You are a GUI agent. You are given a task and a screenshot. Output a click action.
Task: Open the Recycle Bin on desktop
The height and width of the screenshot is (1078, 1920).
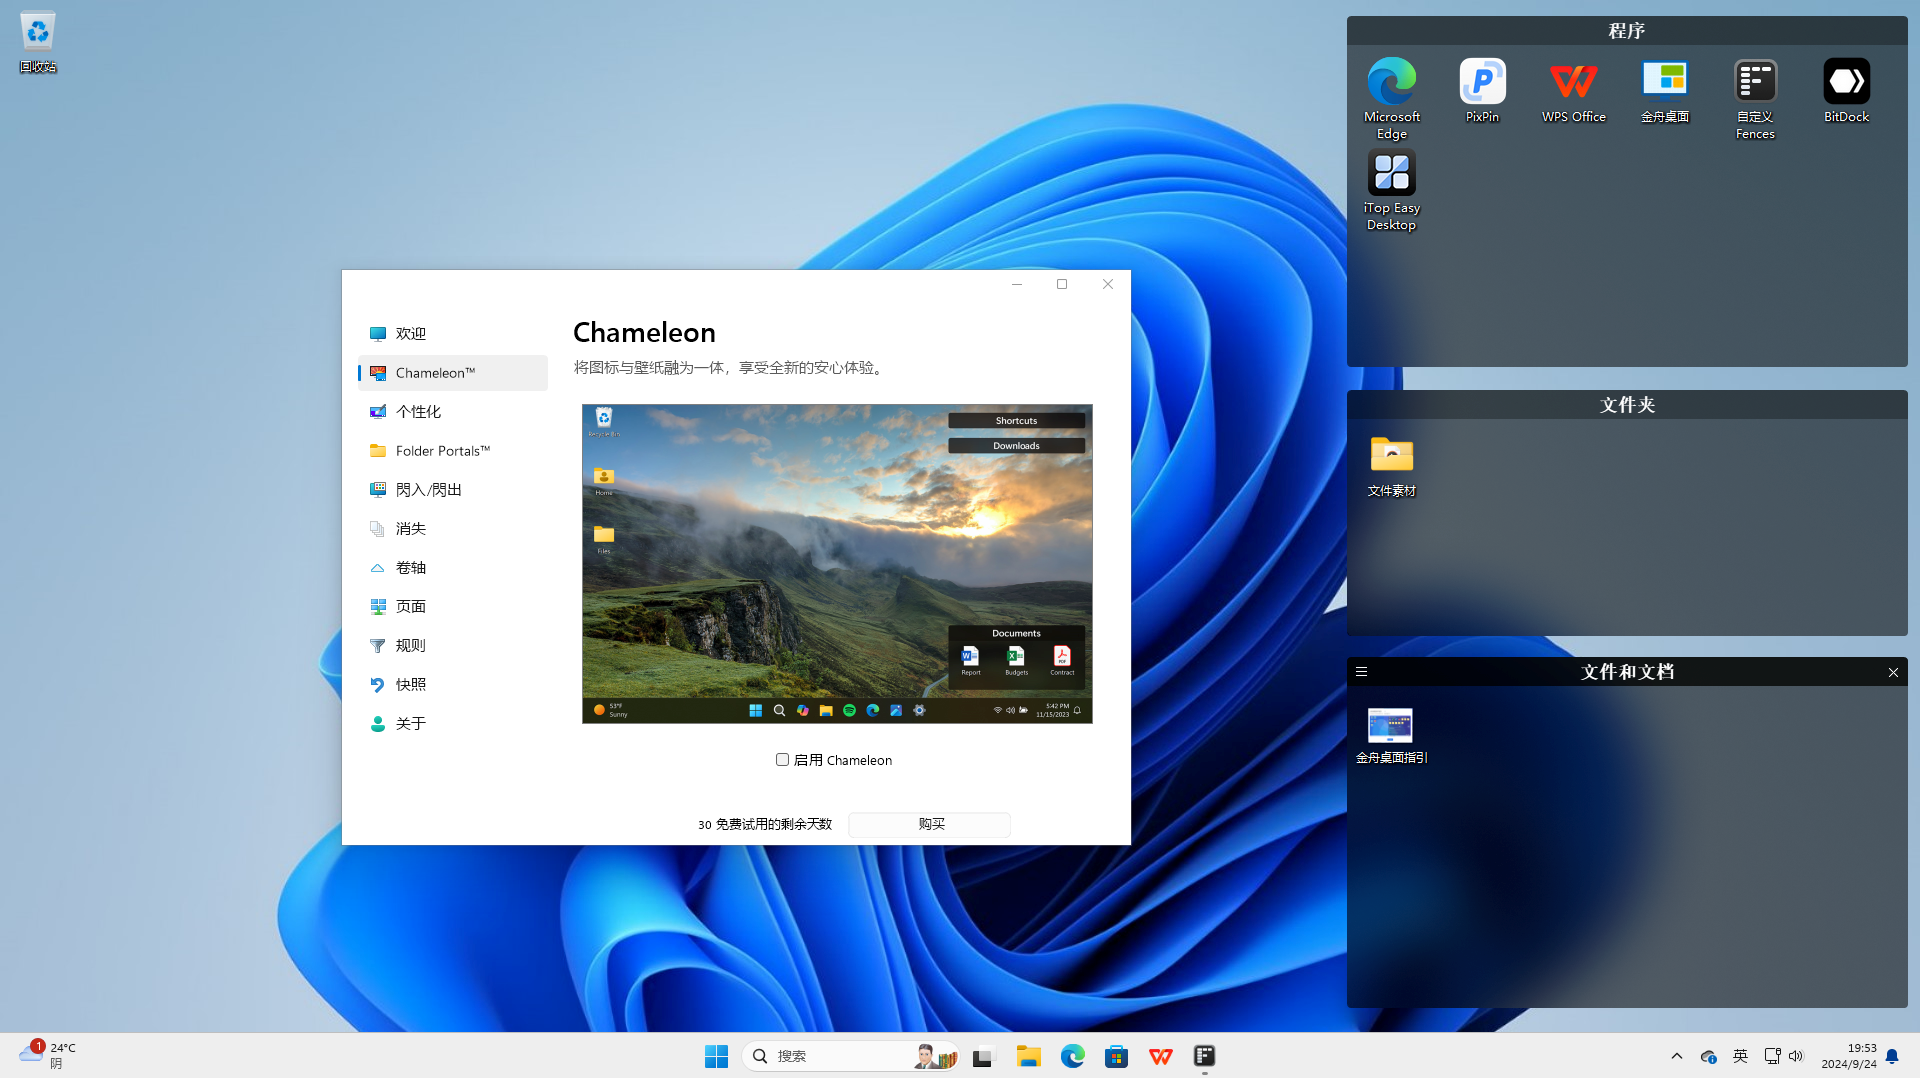[x=38, y=33]
